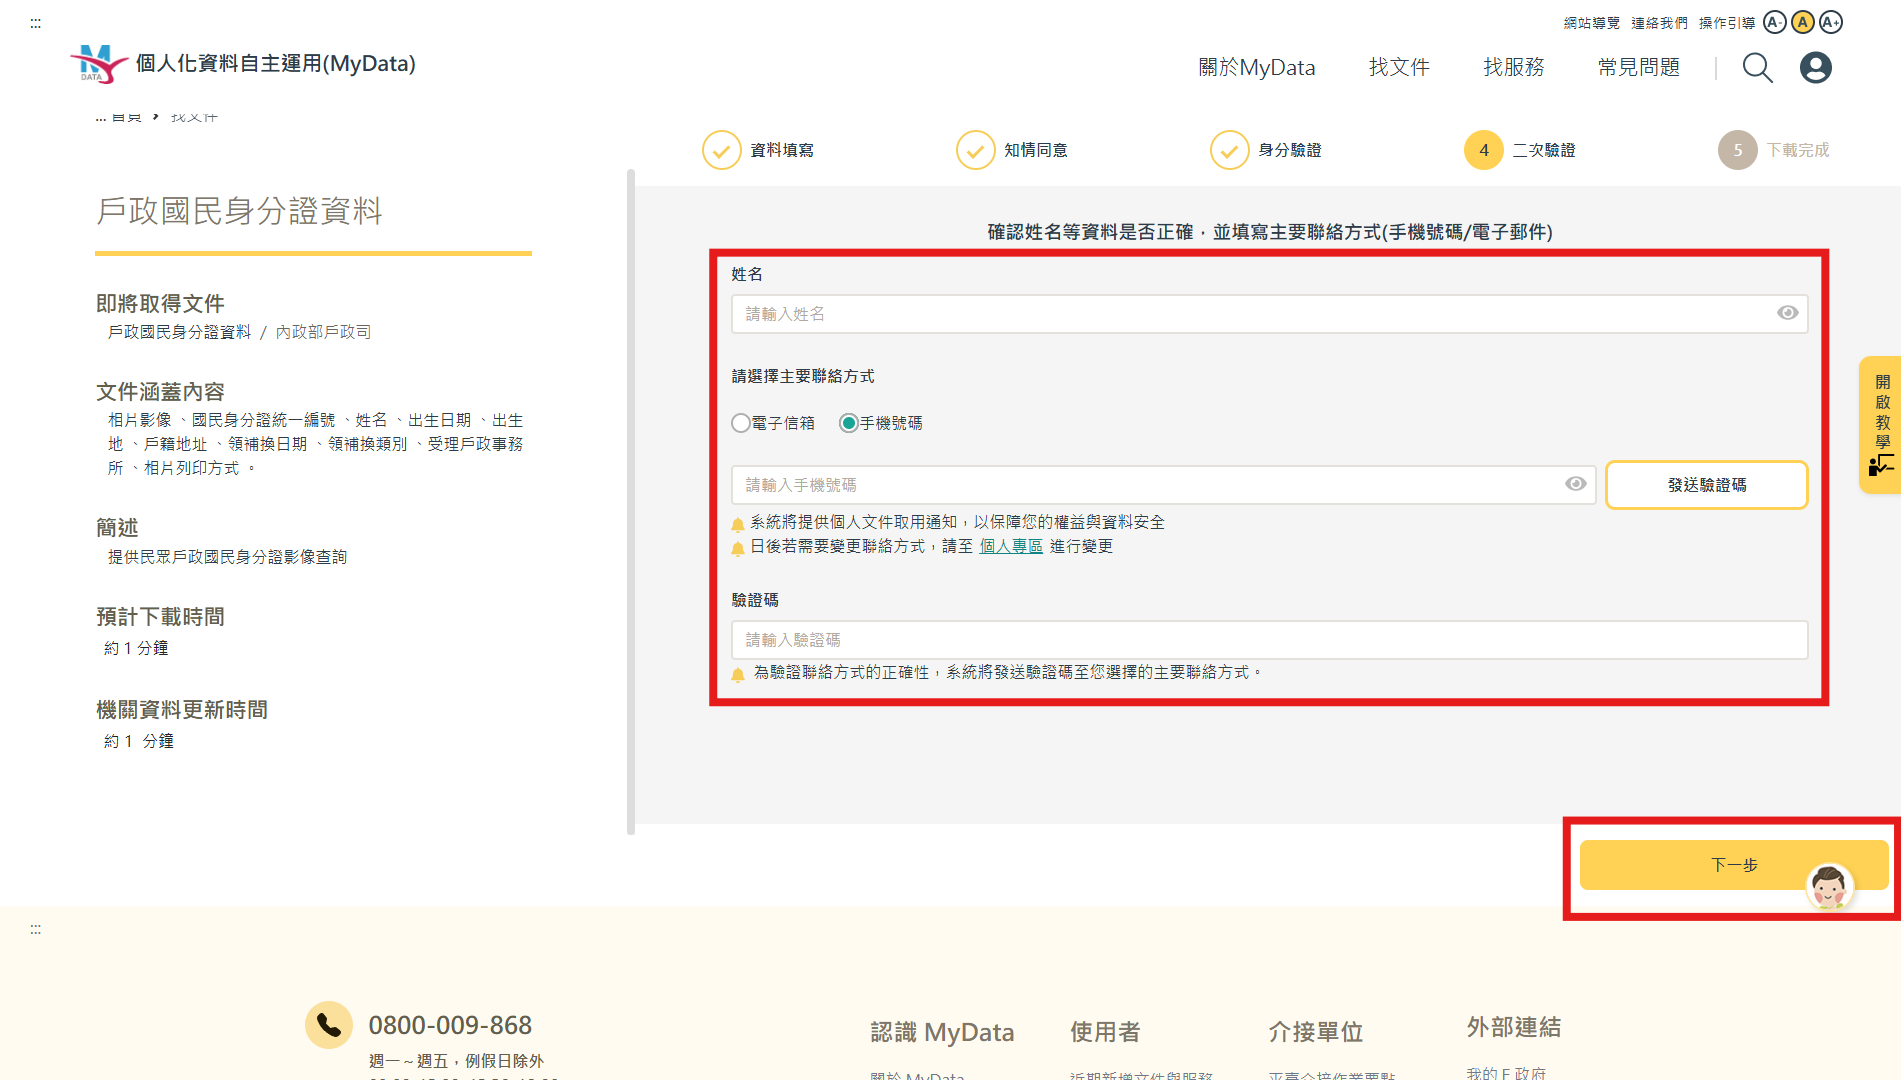Open the 操作引導 link
The width and height of the screenshot is (1901, 1080).
pos(1726,23)
